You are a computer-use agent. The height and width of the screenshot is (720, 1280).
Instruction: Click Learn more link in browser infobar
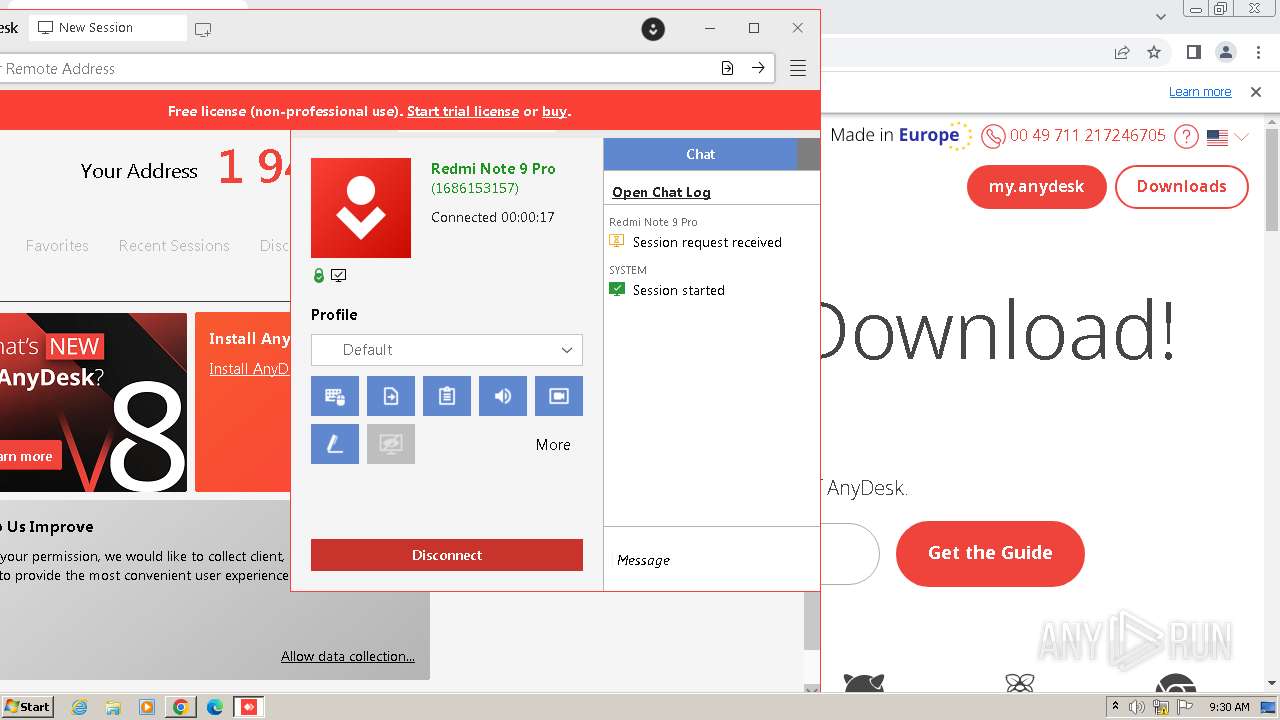point(1200,92)
